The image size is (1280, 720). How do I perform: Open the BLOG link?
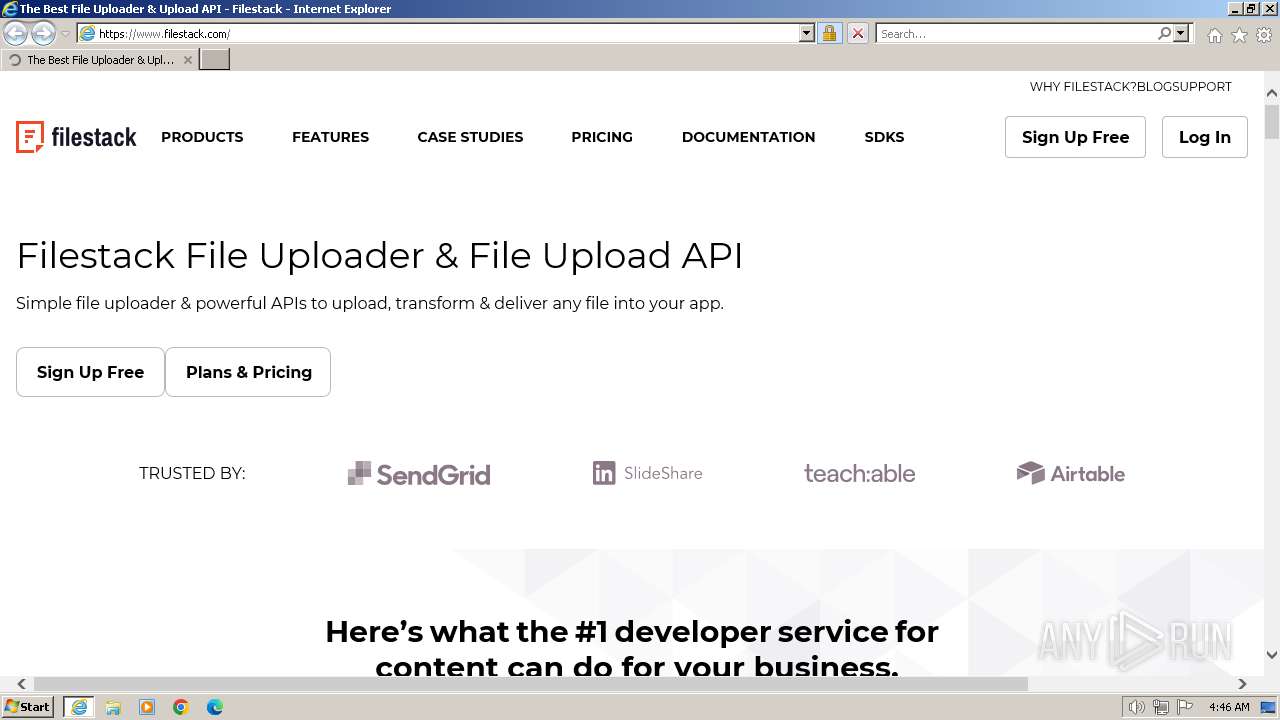(1155, 87)
